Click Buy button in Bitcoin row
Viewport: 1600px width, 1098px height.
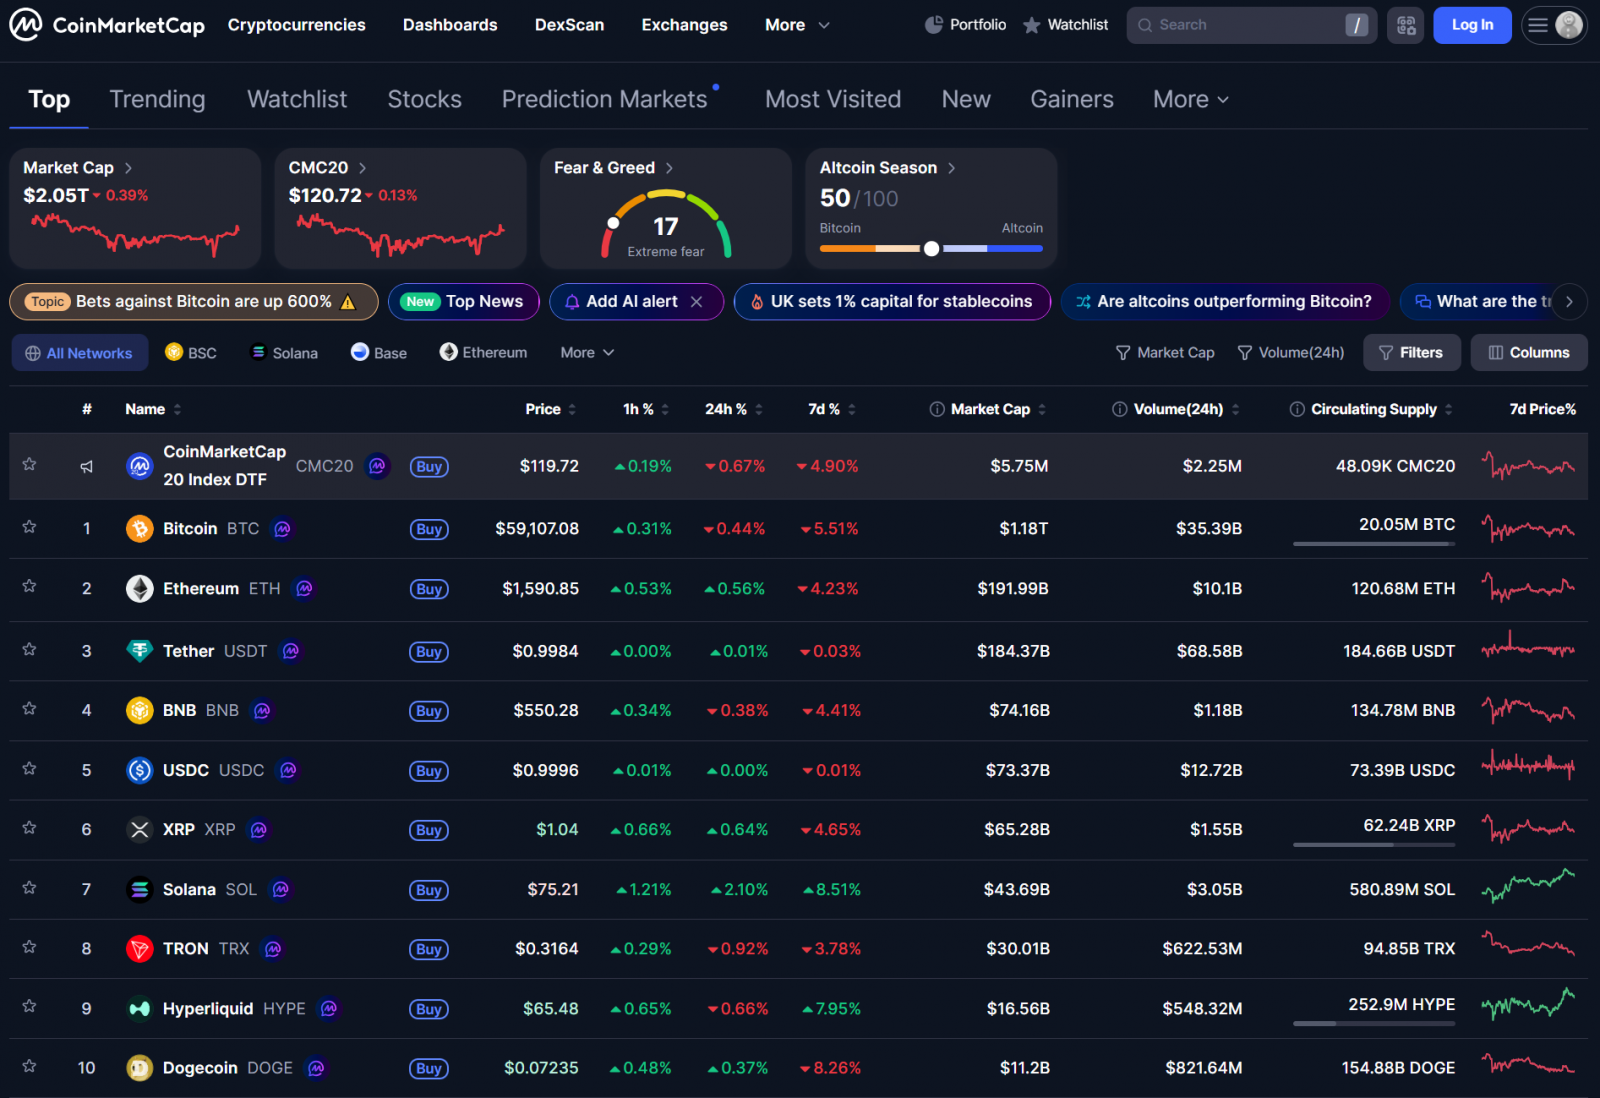click(x=429, y=529)
